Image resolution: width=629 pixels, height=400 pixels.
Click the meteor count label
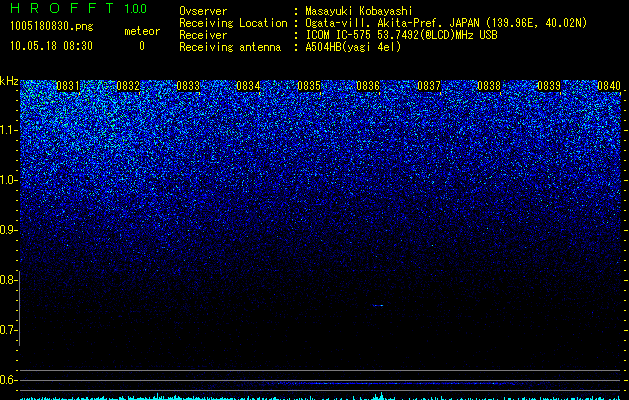coord(142,31)
